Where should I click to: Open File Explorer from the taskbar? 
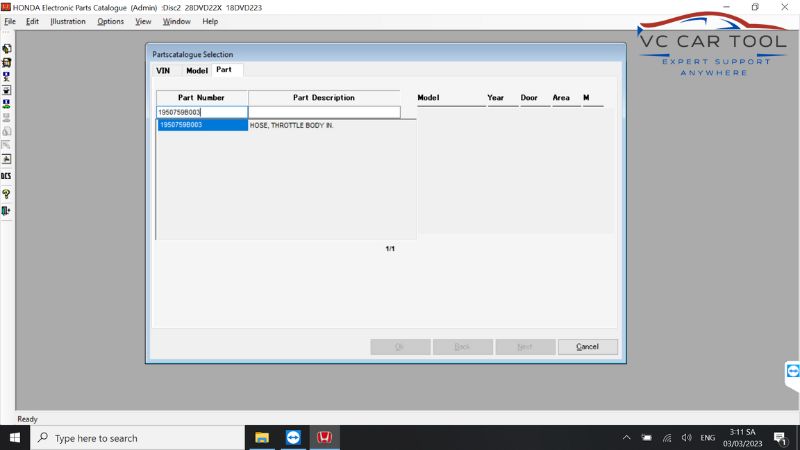click(x=262, y=438)
